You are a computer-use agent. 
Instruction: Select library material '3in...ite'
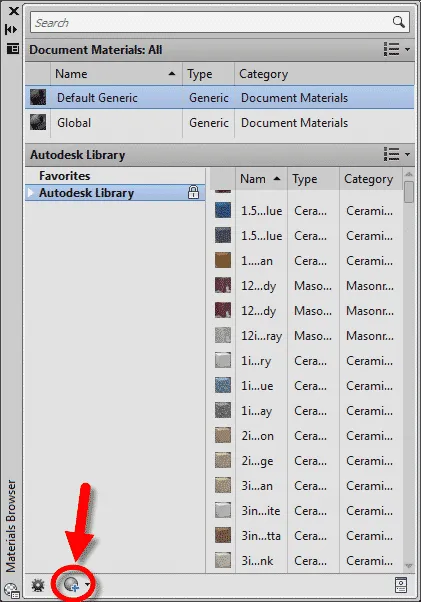(306, 511)
